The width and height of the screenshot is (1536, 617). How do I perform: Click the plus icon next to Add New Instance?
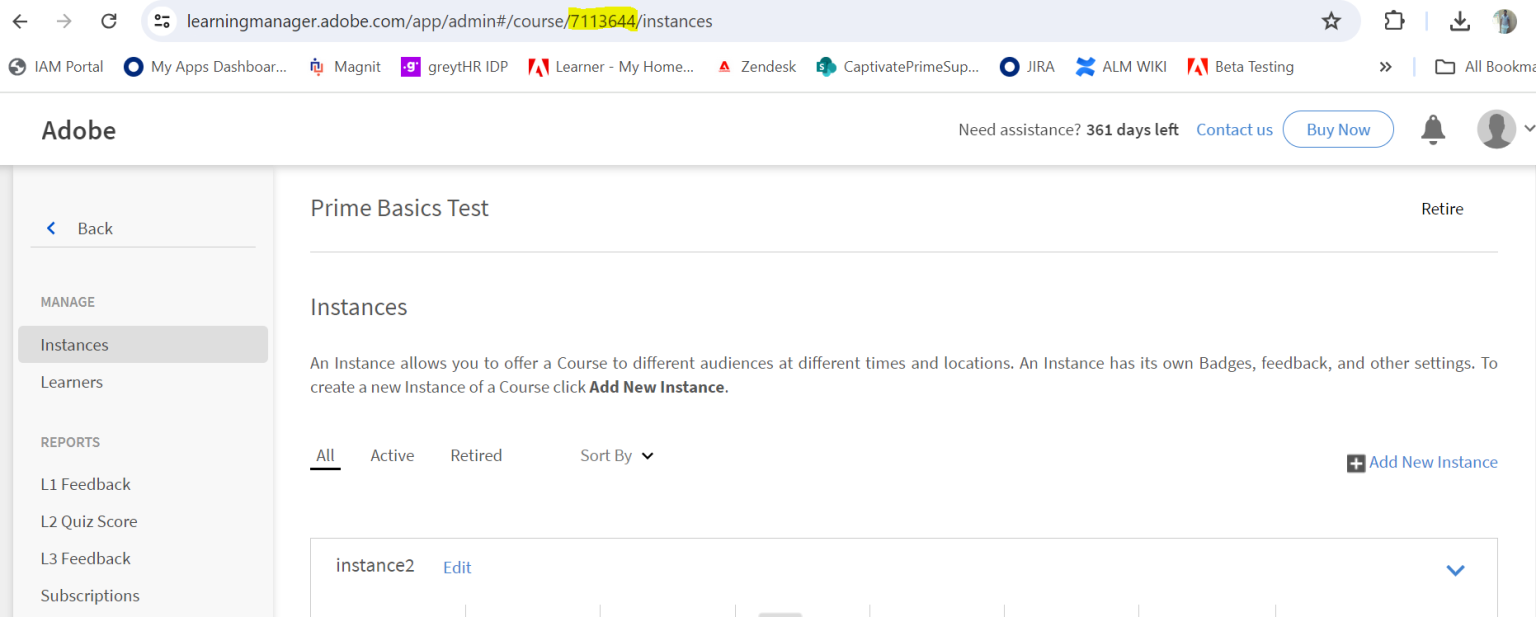point(1356,462)
